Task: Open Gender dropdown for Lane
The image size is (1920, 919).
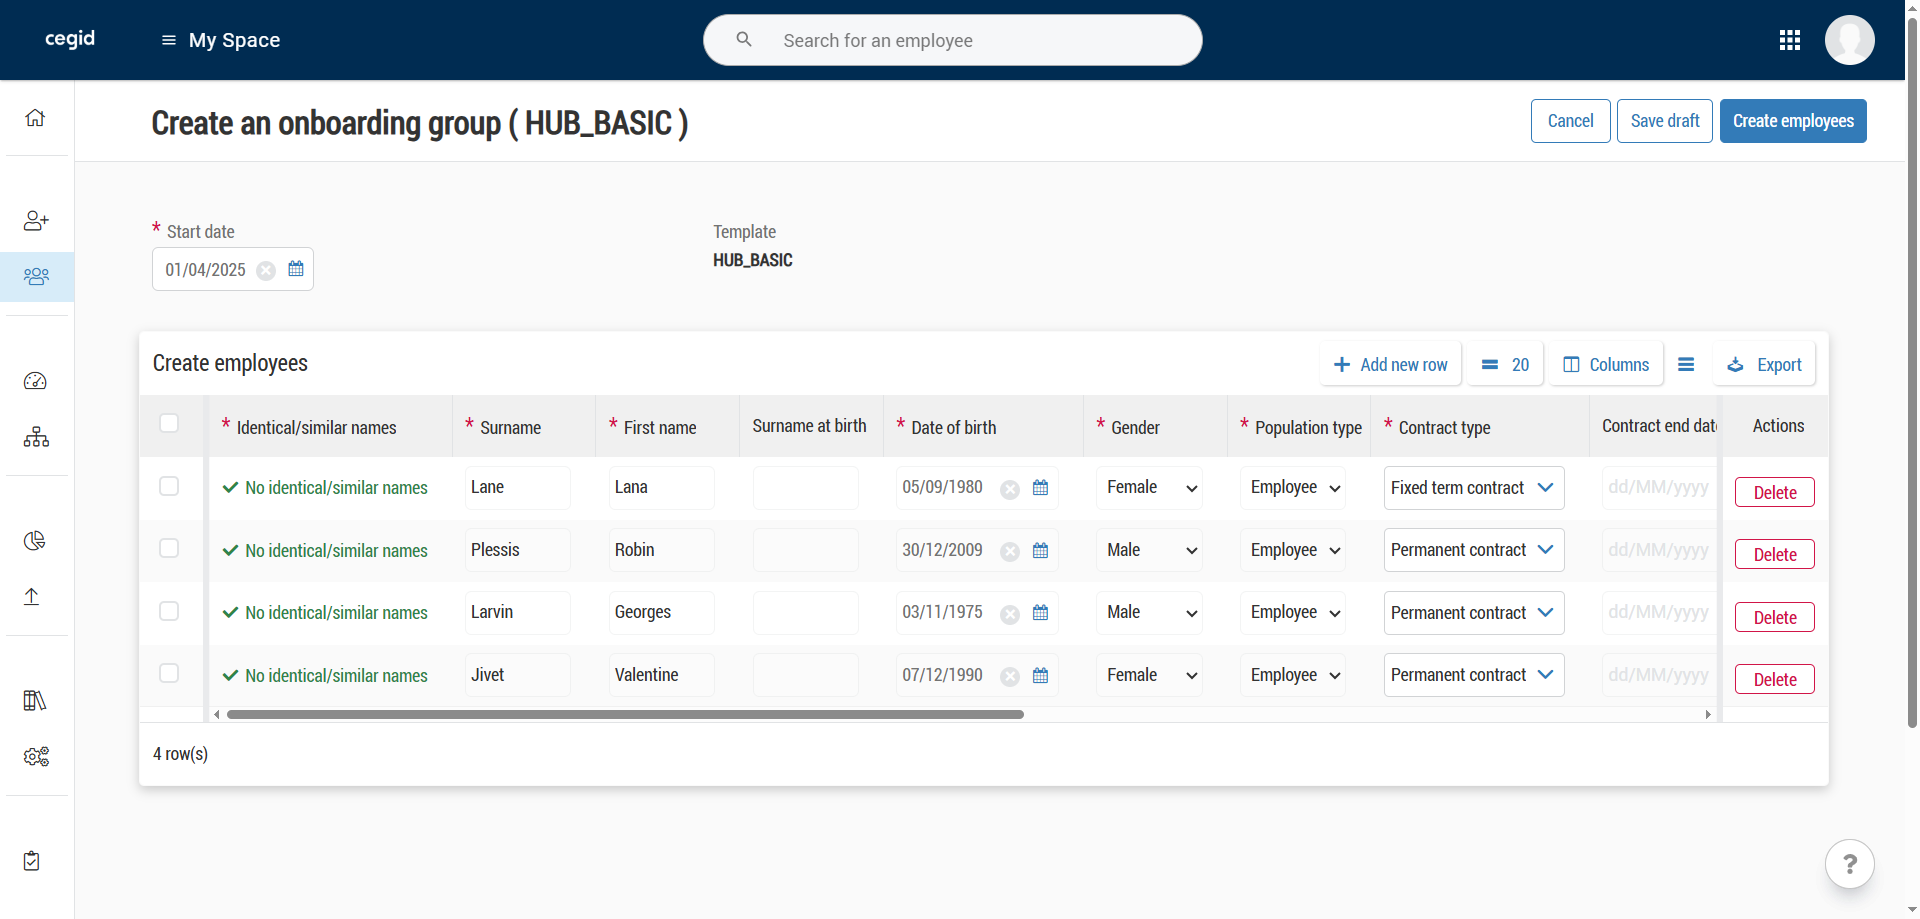Action: coord(1149,488)
